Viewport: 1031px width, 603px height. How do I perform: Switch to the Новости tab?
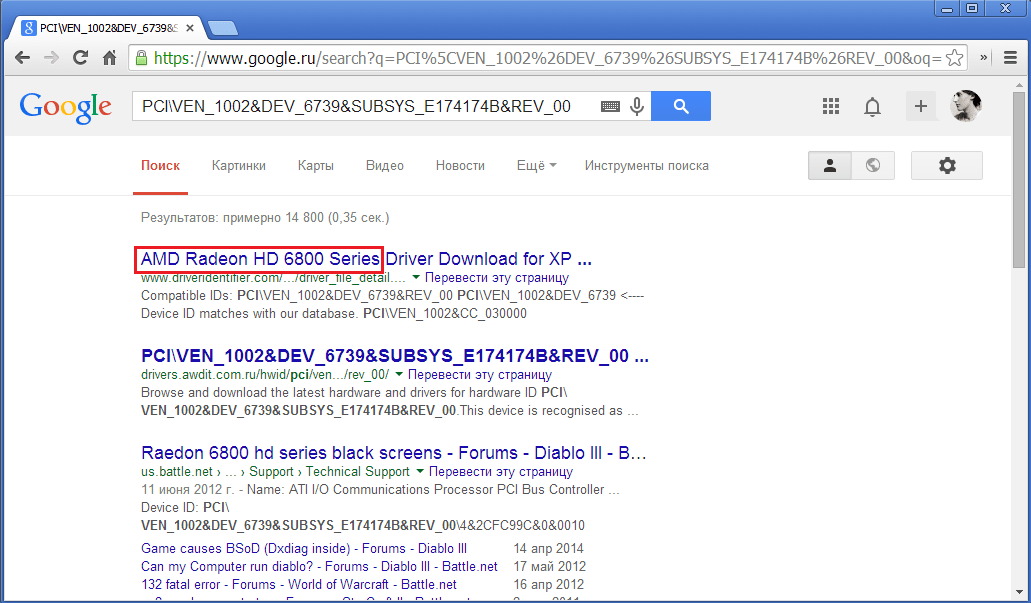click(x=460, y=166)
